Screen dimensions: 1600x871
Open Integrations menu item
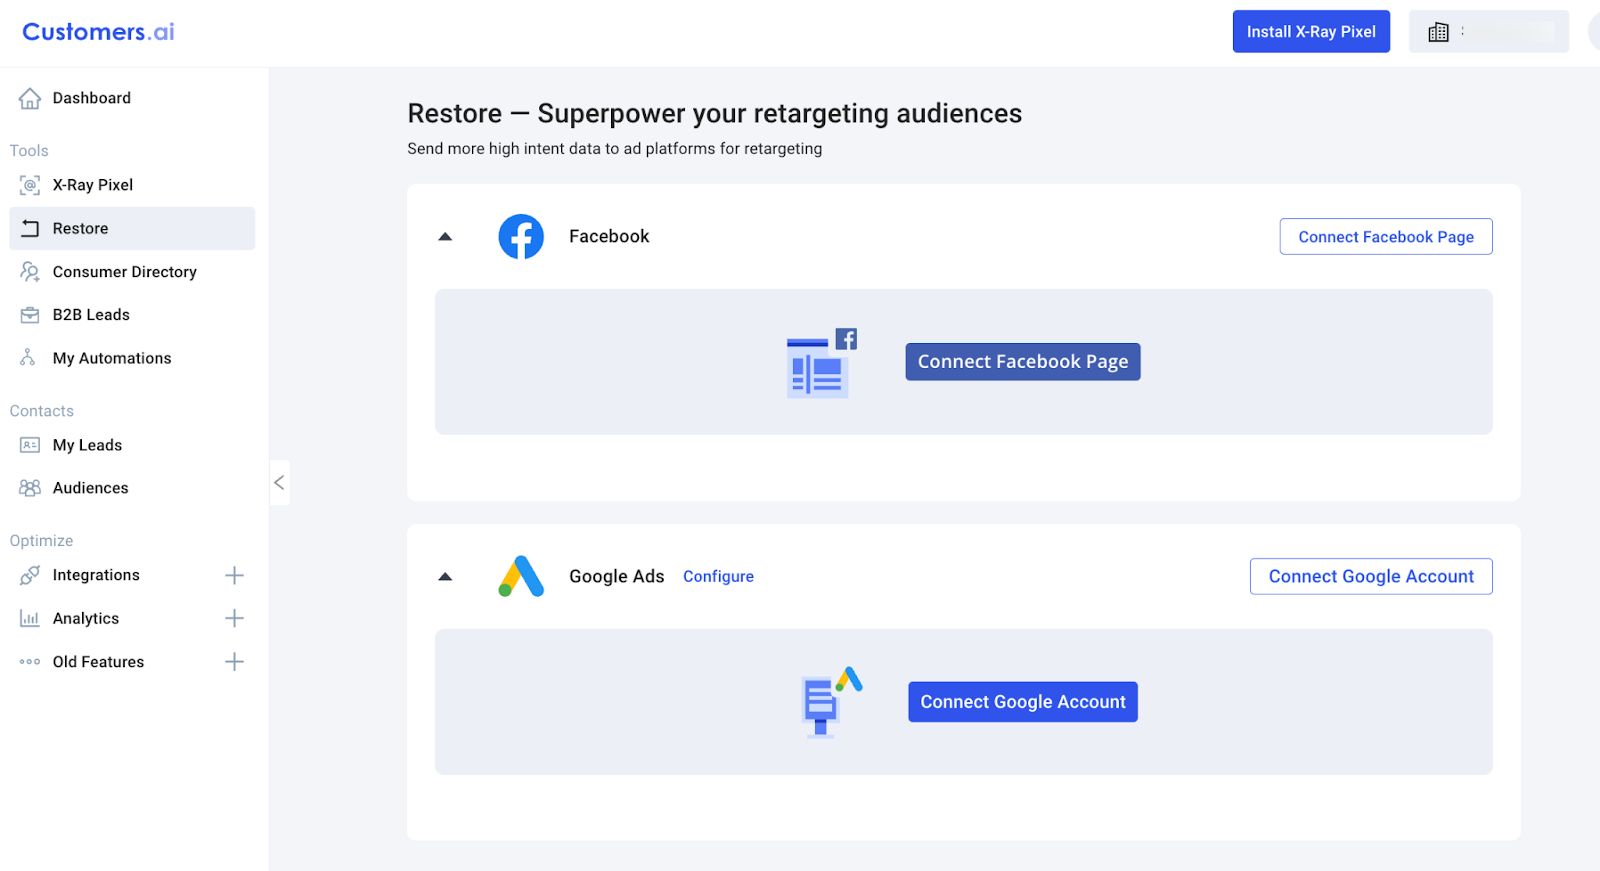tap(96, 575)
